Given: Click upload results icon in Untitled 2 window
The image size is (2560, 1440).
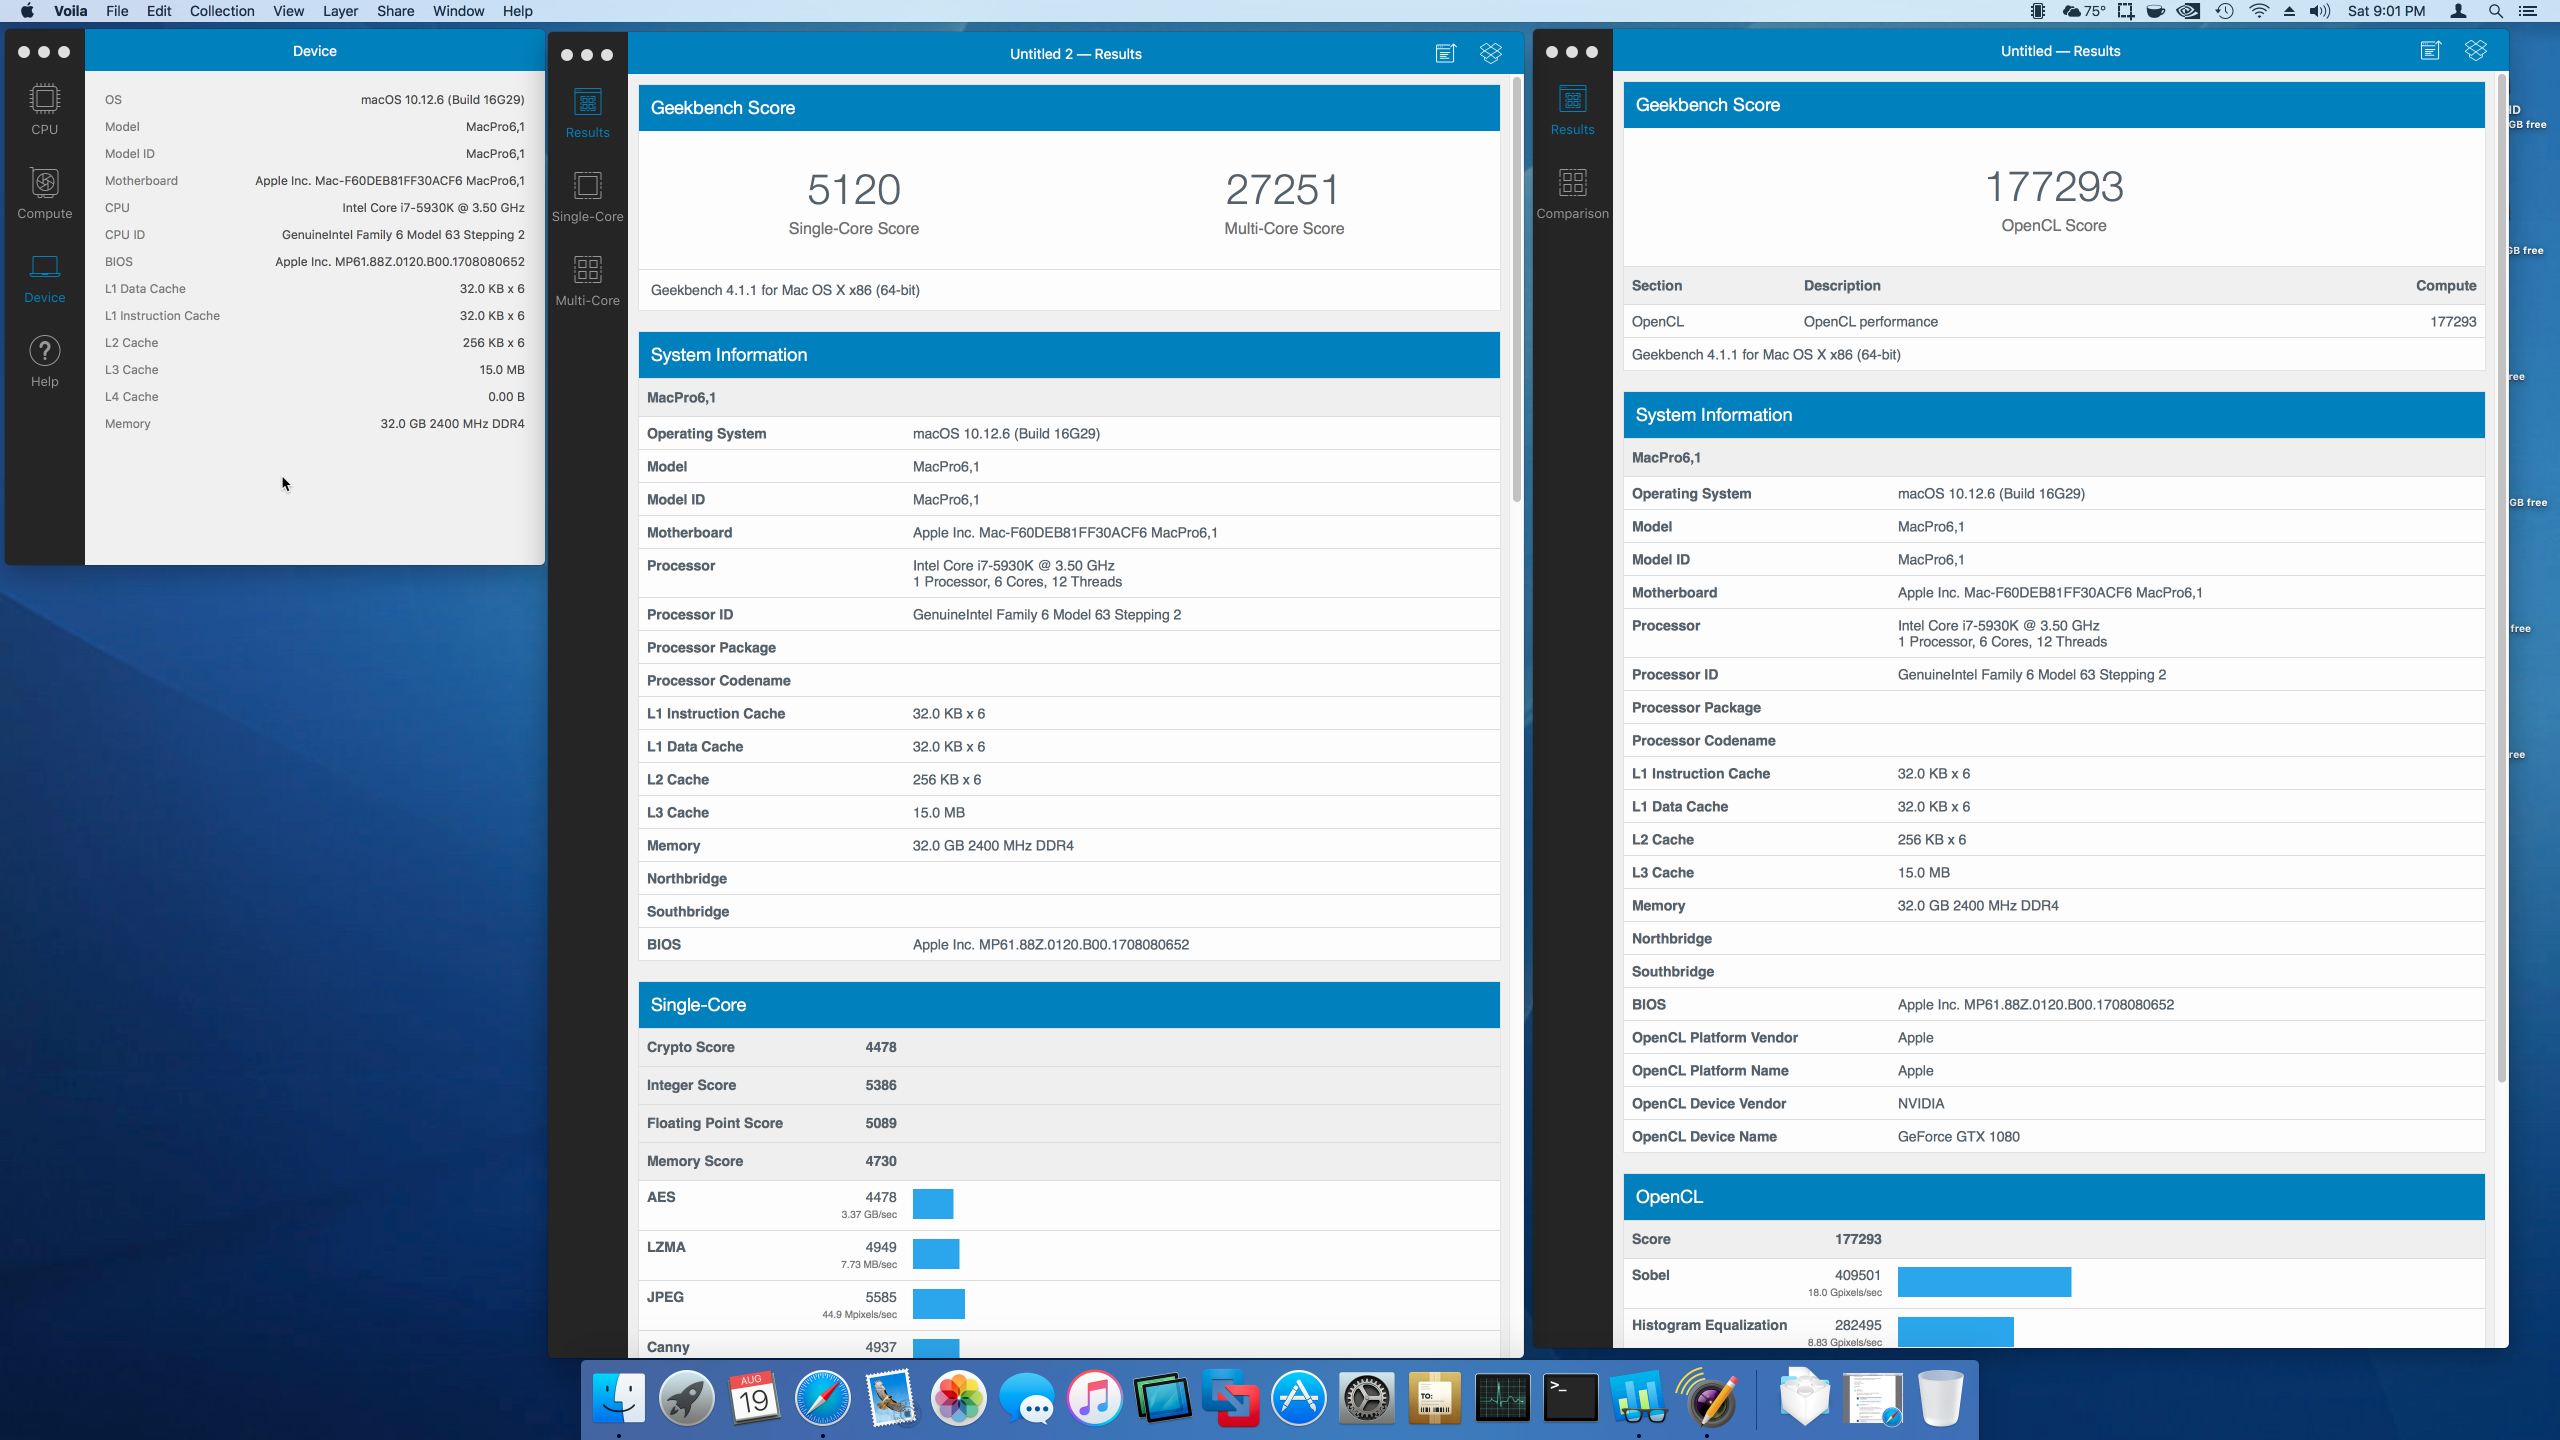Looking at the screenshot, I should 1446,54.
